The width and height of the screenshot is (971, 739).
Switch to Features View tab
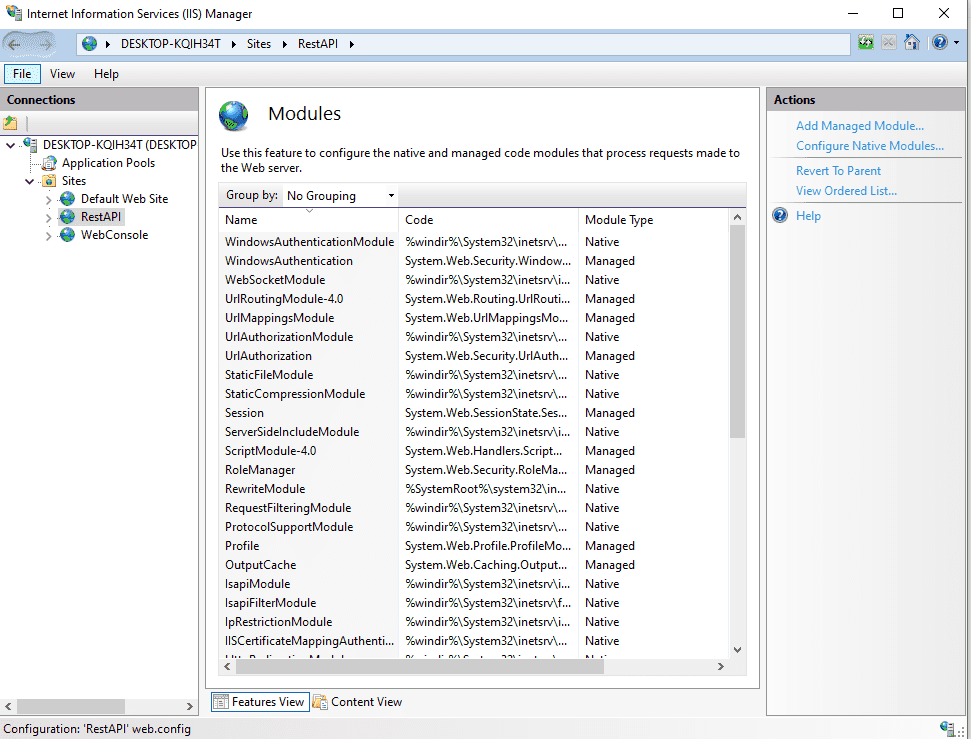pyautogui.click(x=260, y=702)
